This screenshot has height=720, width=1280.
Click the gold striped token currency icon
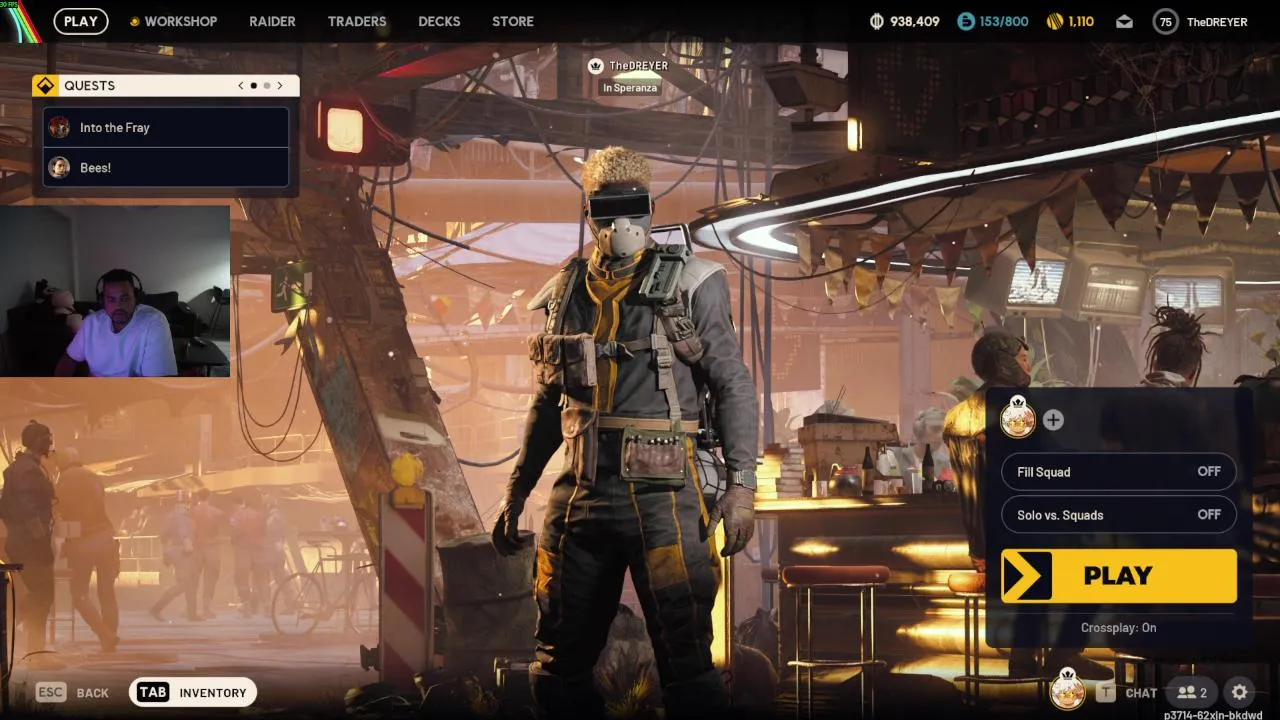[1054, 21]
